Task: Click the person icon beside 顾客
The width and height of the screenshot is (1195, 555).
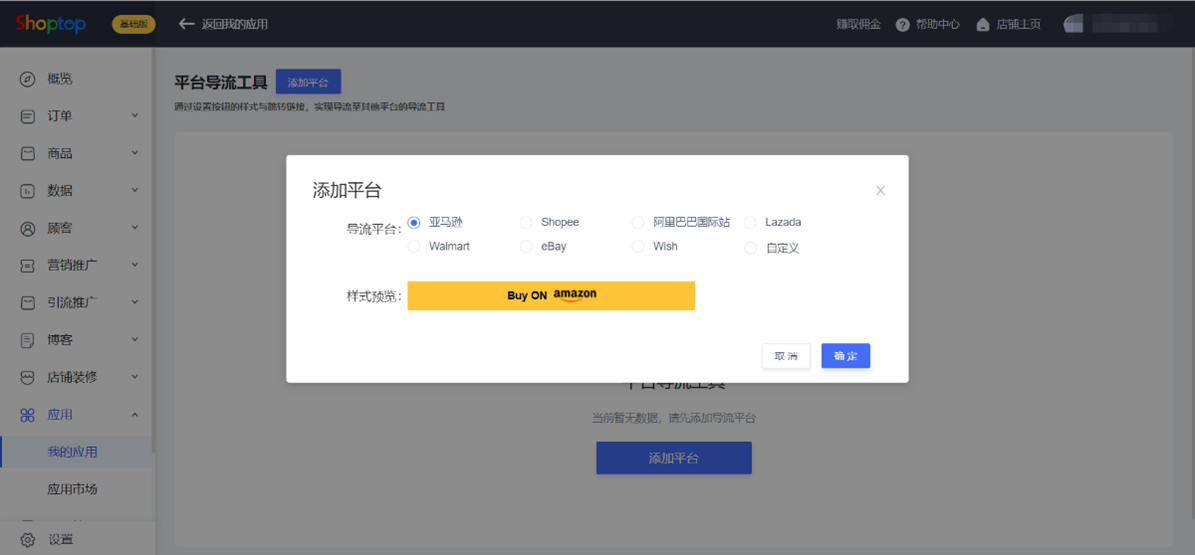Action: (x=27, y=228)
